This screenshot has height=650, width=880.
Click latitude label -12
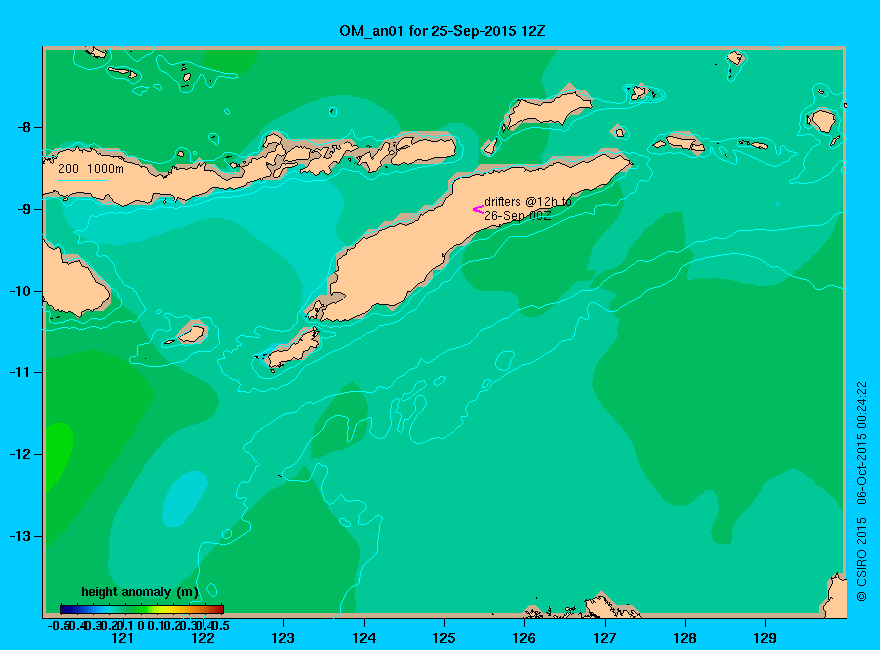[21, 454]
